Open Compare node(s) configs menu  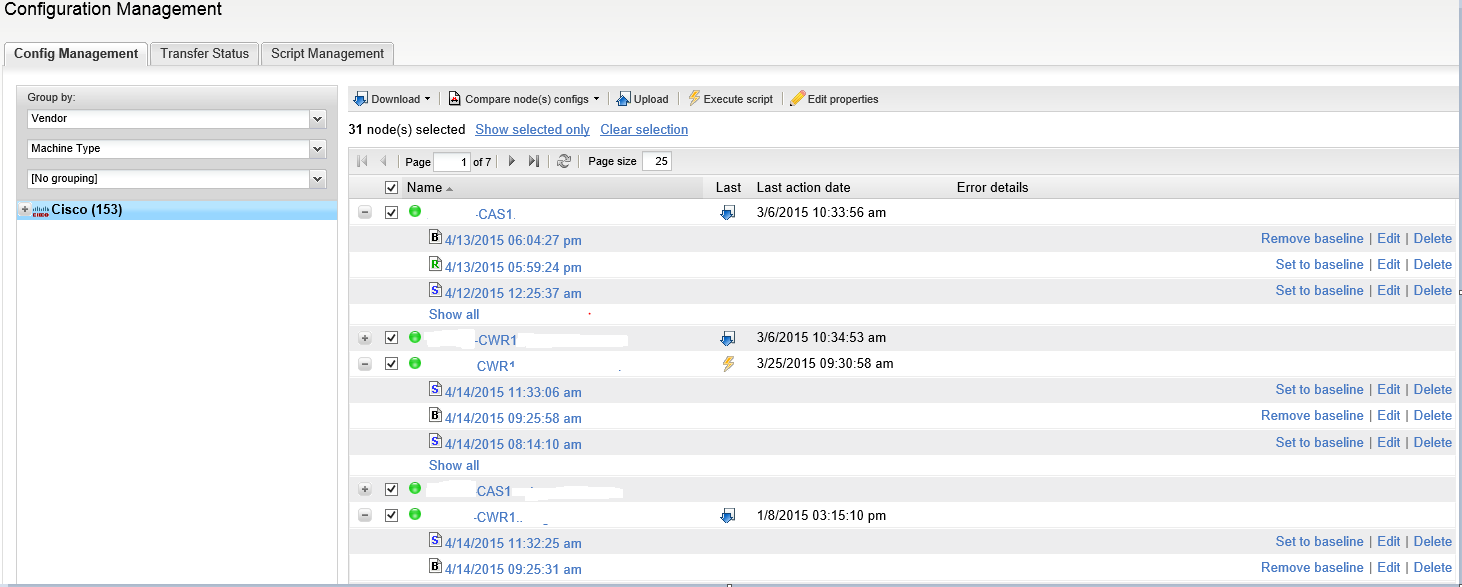tap(523, 99)
